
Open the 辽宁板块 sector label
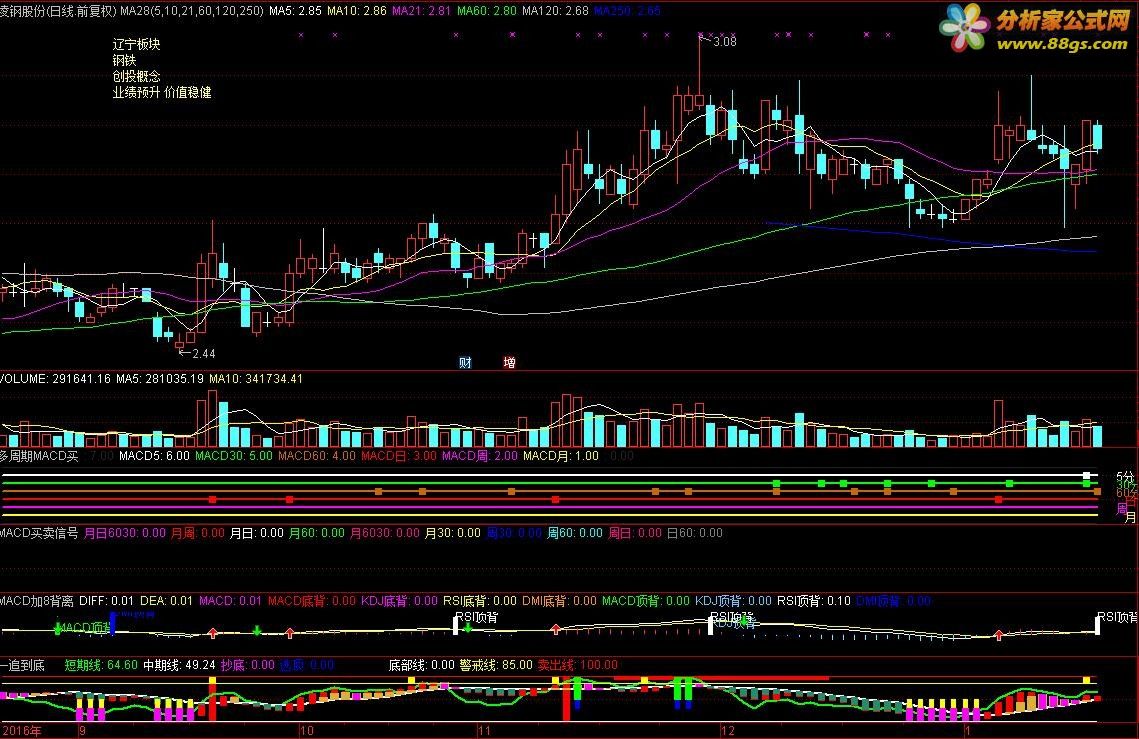point(137,44)
